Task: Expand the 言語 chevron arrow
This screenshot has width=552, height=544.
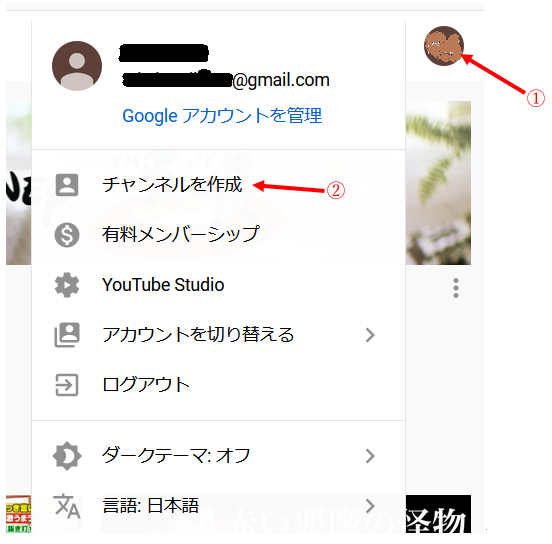Action: click(x=370, y=506)
